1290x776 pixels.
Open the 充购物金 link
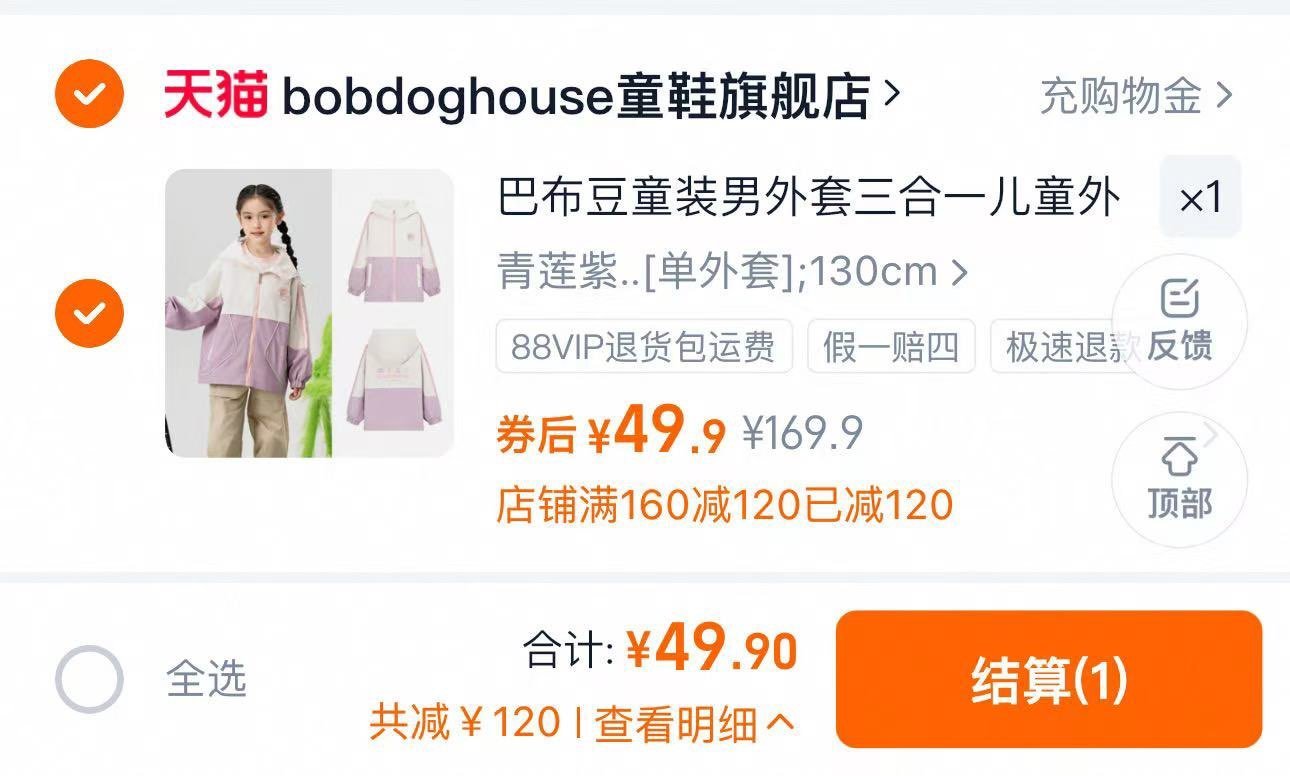[1121, 96]
